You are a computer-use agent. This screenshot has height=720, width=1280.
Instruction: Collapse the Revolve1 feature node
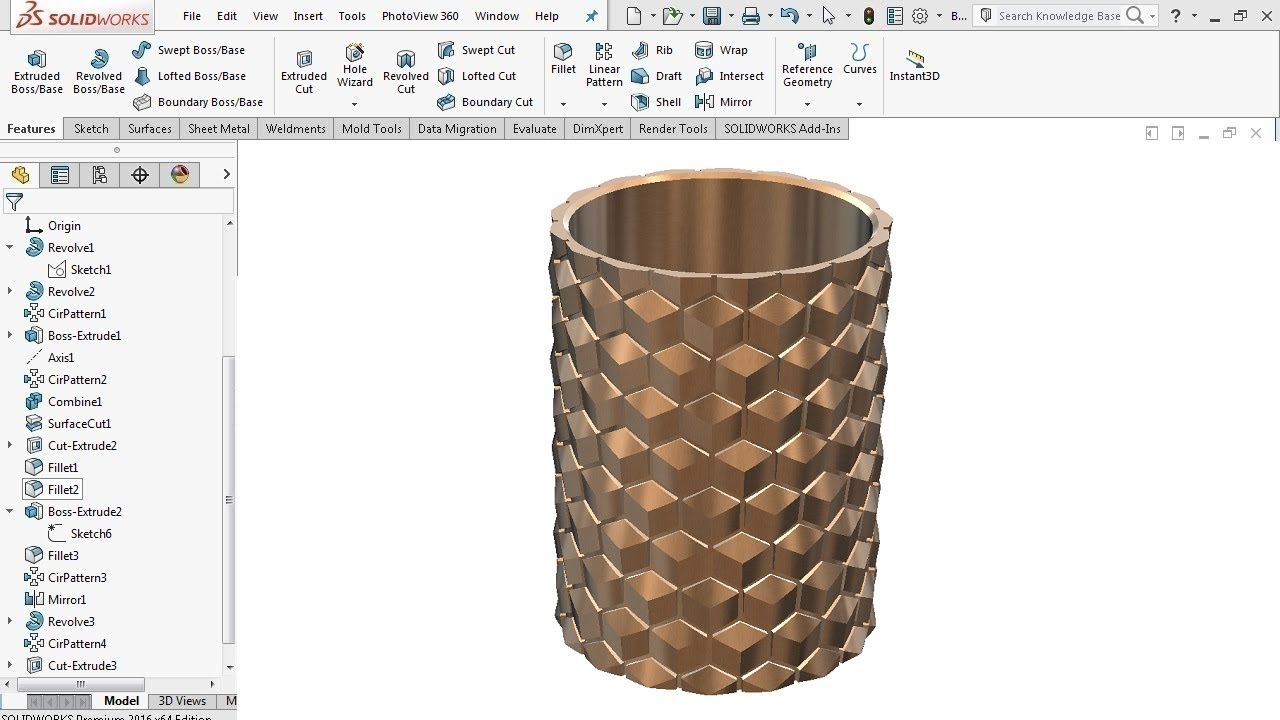tap(10, 247)
